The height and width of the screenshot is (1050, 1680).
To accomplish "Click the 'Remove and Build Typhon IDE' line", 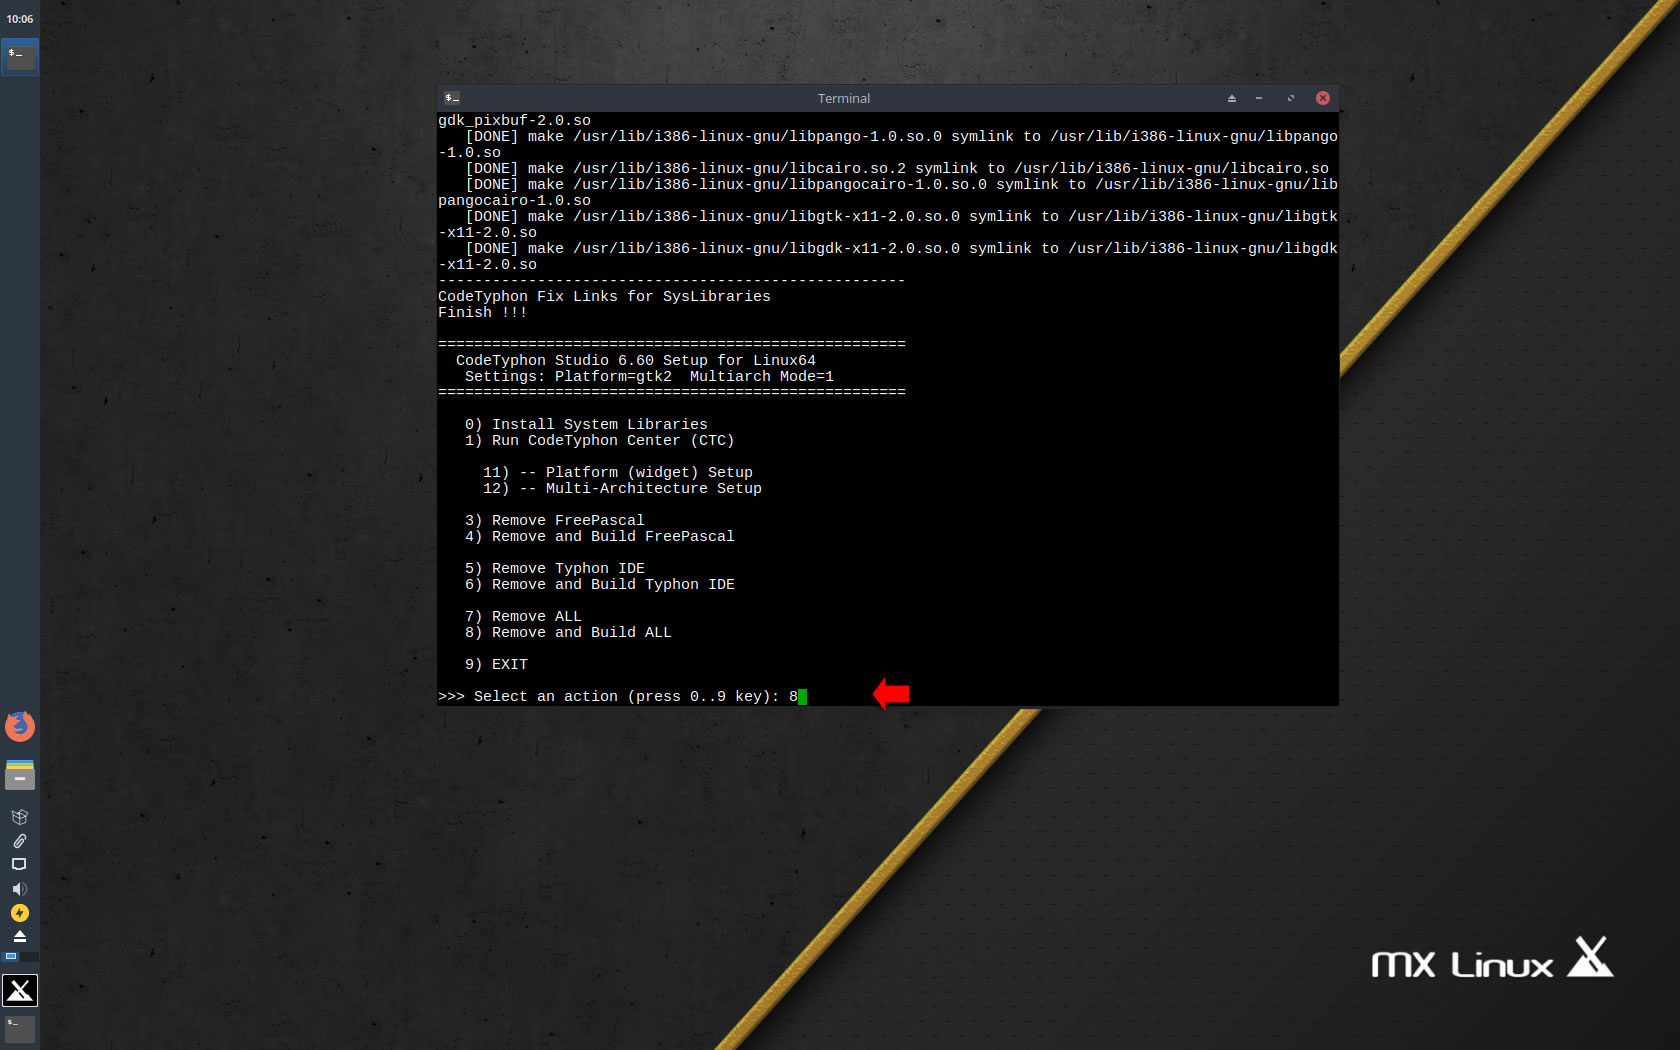I will point(599,585).
